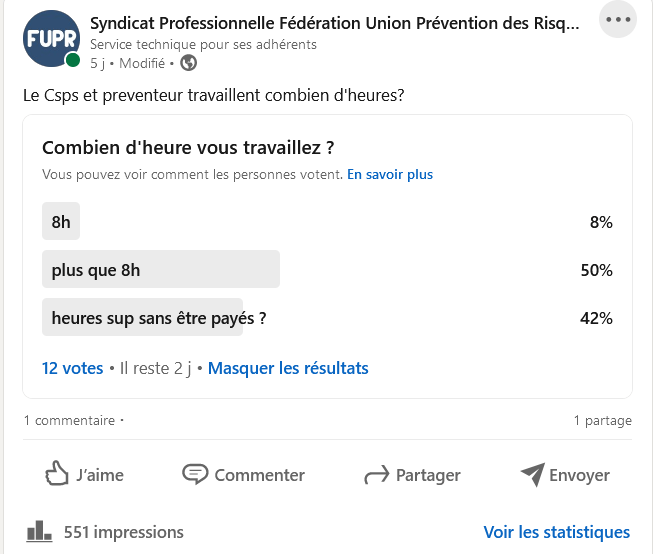The image size is (653, 554).
Task: Click the impressions bar chart icon
Action: [38, 531]
